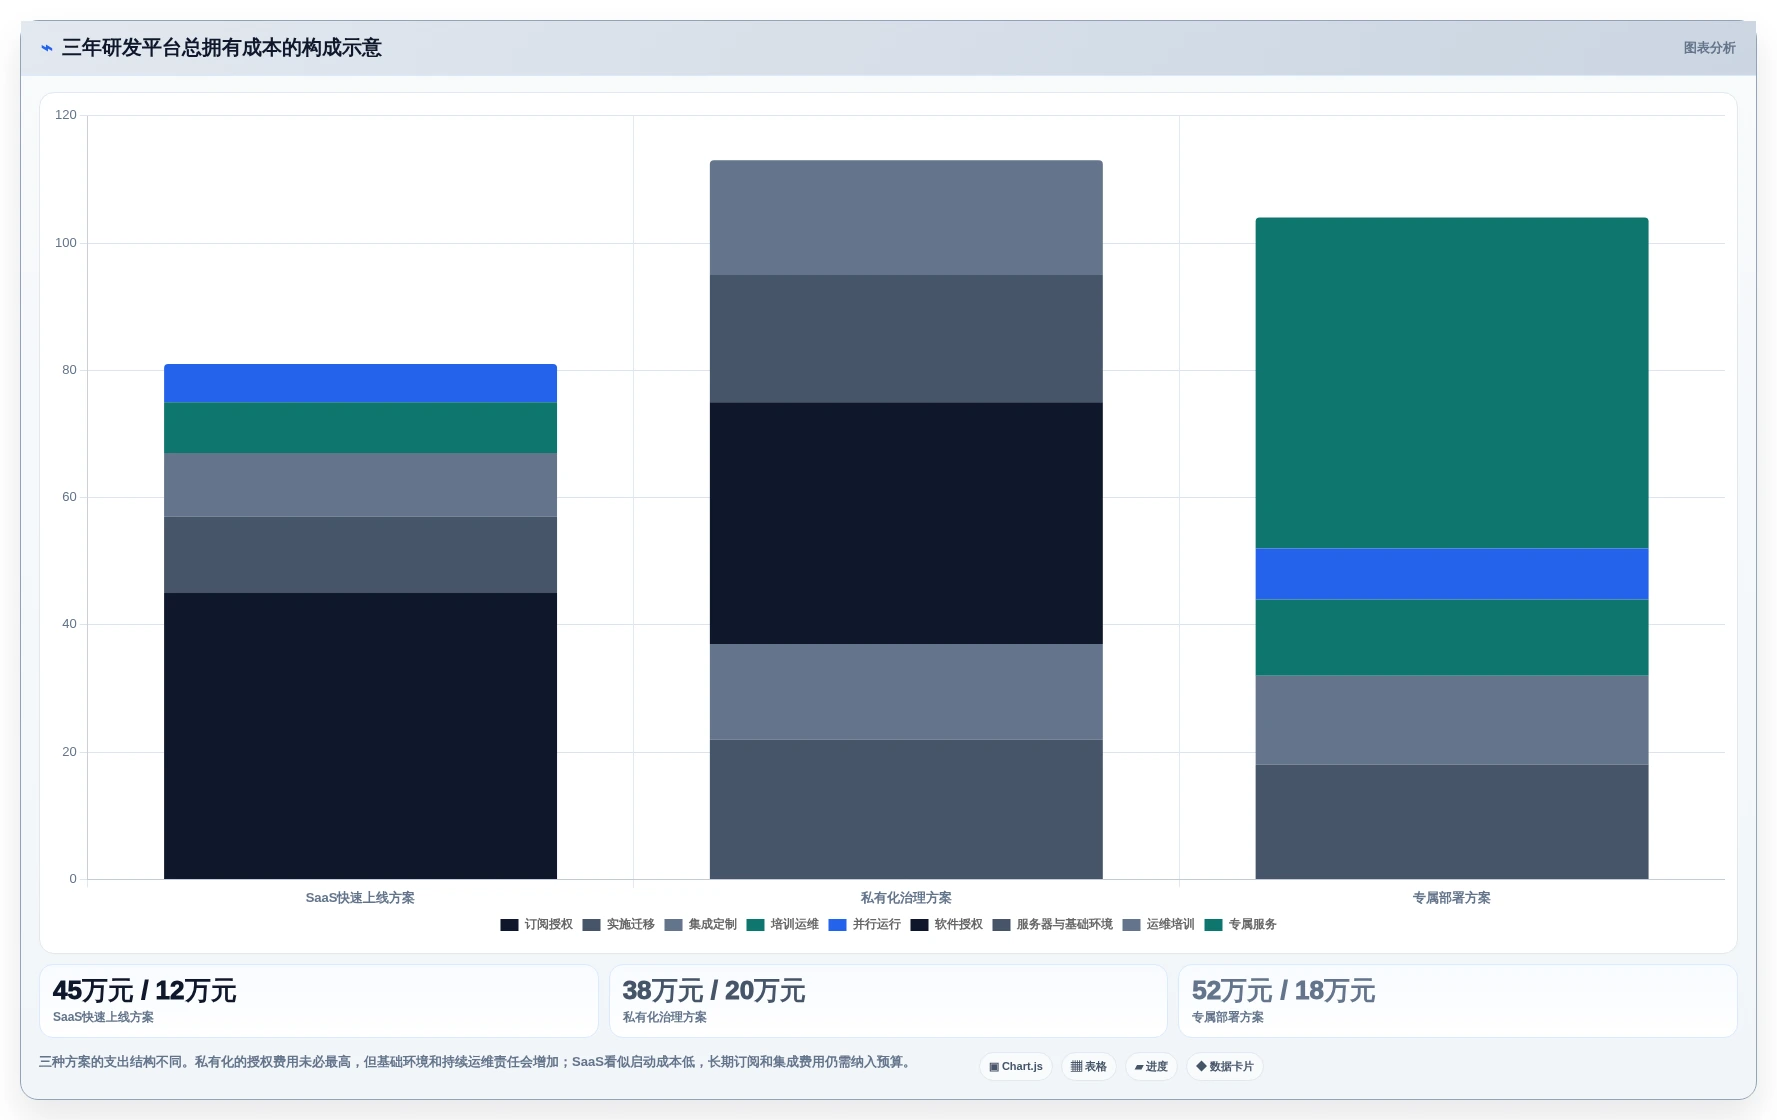1777x1120 pixels.
Task: Click the dark 订阅授权 segment of SaaS bar
Action: [x=360, y=736]
